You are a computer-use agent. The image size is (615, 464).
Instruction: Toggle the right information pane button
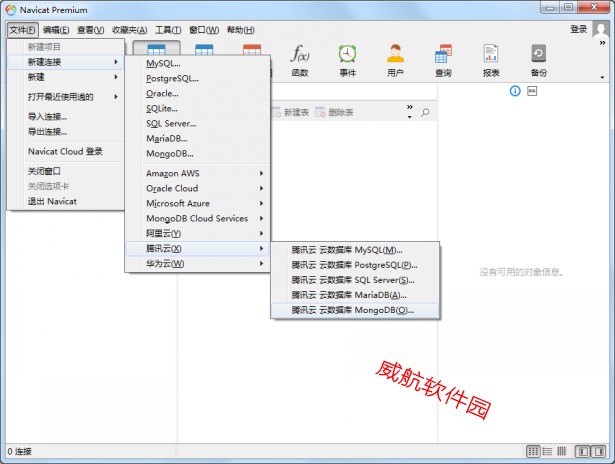coord(600,452)
